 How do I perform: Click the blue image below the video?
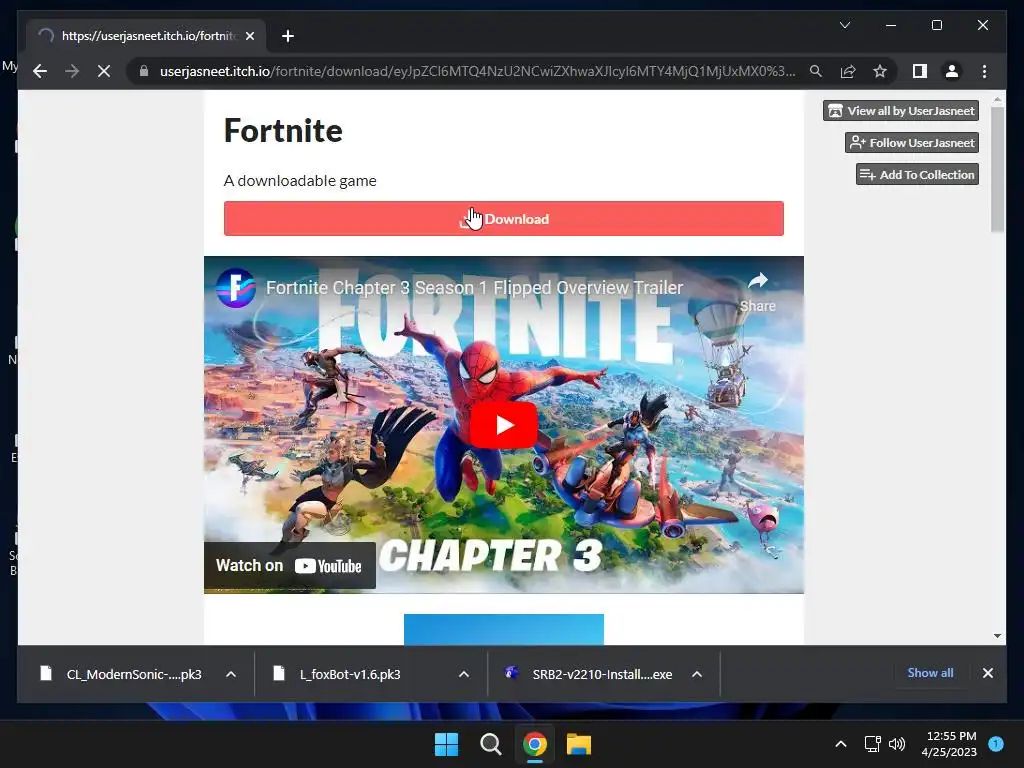point(504,630)
